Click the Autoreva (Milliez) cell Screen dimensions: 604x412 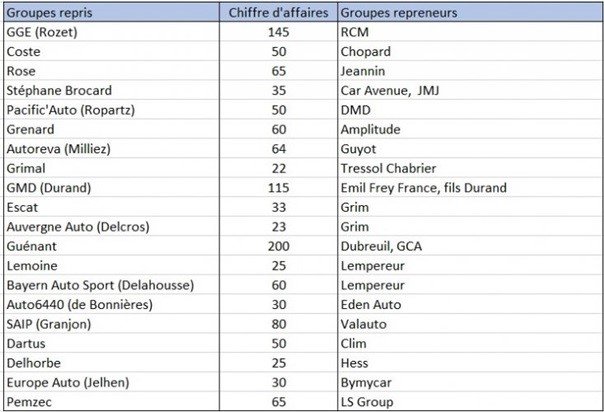[x=59, y=148]
